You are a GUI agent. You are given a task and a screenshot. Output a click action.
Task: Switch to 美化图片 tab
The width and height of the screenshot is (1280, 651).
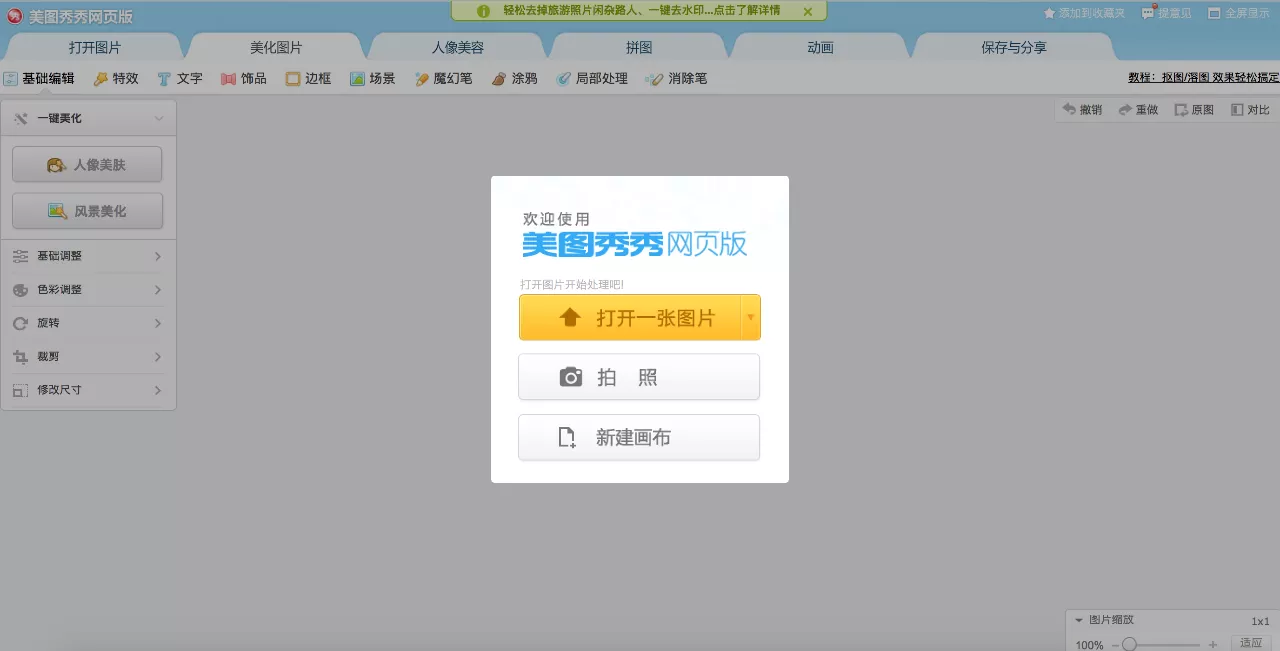tap(276, 47)
